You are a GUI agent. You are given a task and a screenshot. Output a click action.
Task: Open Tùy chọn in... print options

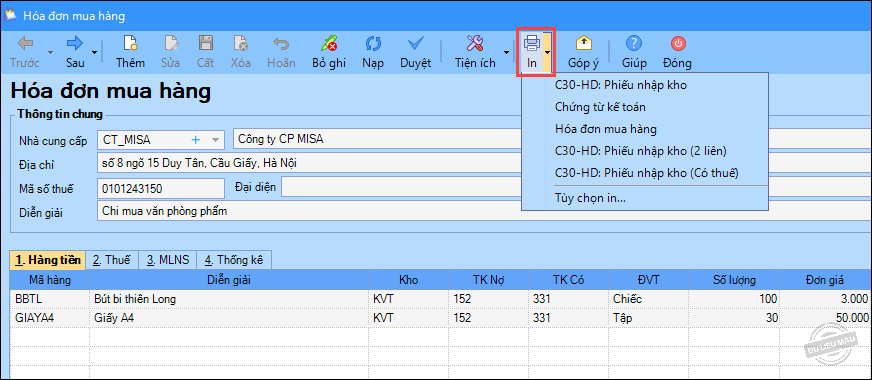(590, 198)
